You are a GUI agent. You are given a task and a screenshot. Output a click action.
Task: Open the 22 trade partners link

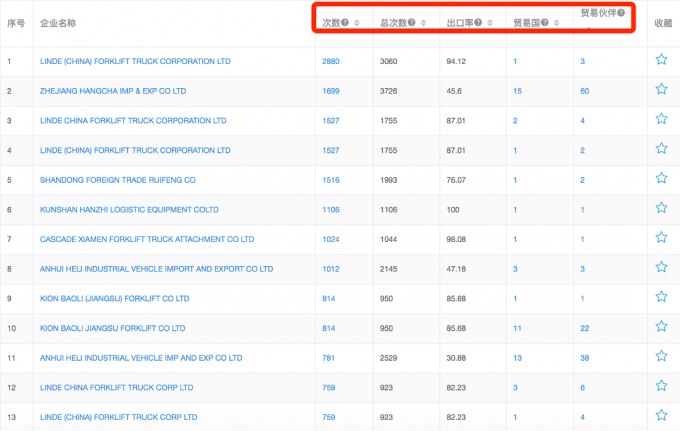585,328
